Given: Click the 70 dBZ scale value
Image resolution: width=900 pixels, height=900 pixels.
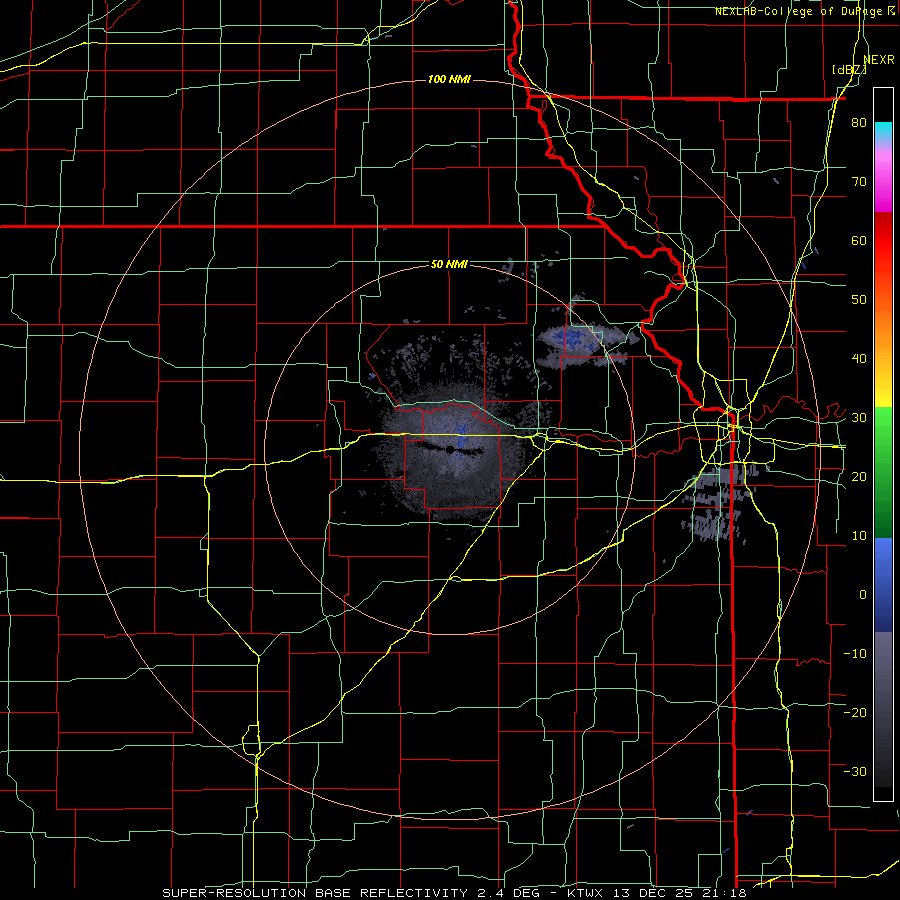Looking at the screenshot, I should coord(859,181).
